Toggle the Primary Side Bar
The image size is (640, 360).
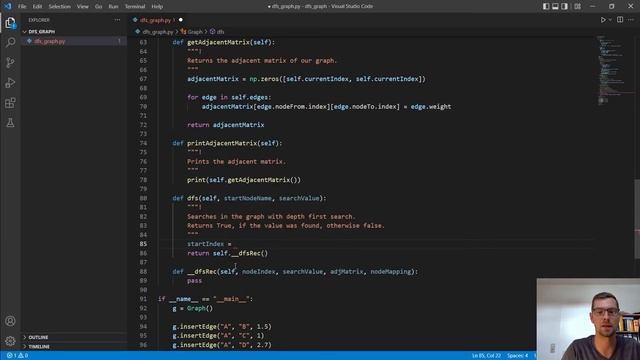coord(546,6)
